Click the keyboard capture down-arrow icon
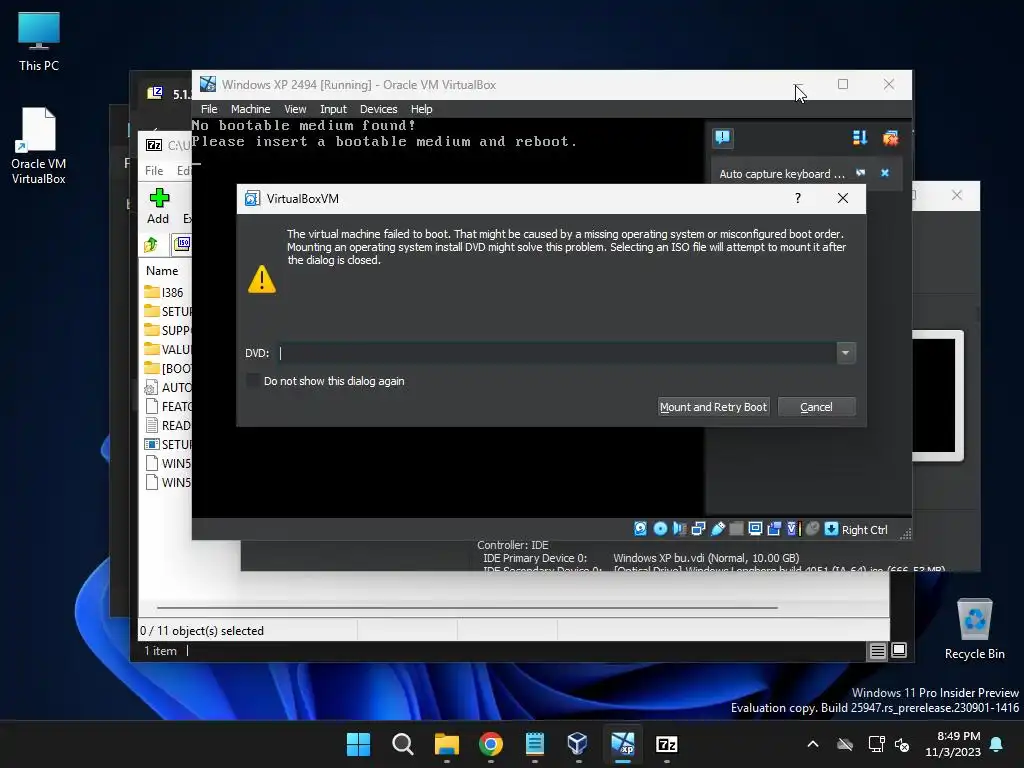The height and width of the screenshot is (768, 1024). click(831, 528)
